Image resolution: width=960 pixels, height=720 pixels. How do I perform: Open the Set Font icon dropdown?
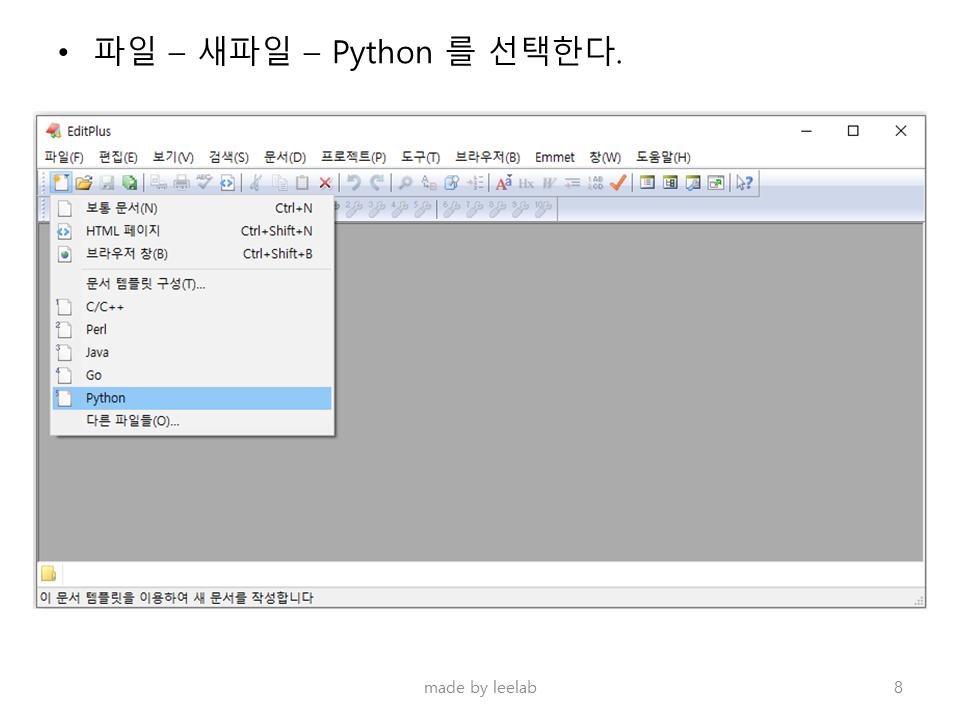503,182
